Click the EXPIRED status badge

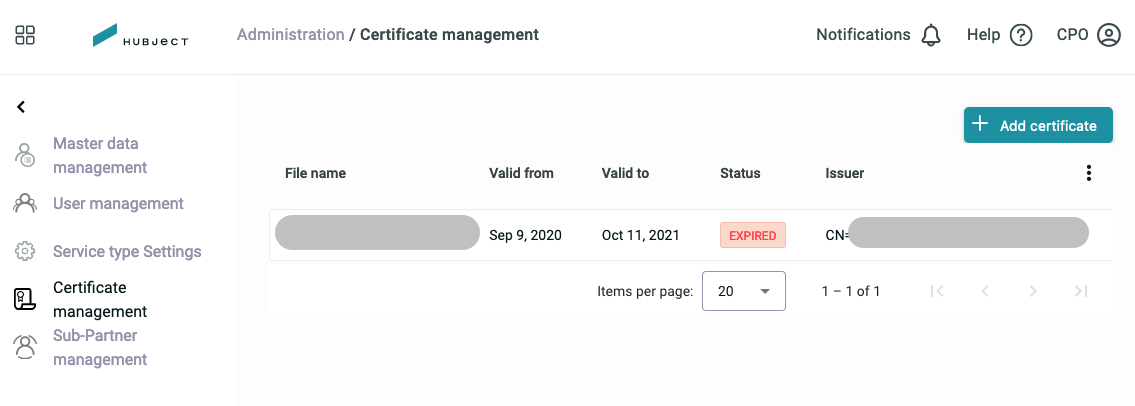click(753, 235)
